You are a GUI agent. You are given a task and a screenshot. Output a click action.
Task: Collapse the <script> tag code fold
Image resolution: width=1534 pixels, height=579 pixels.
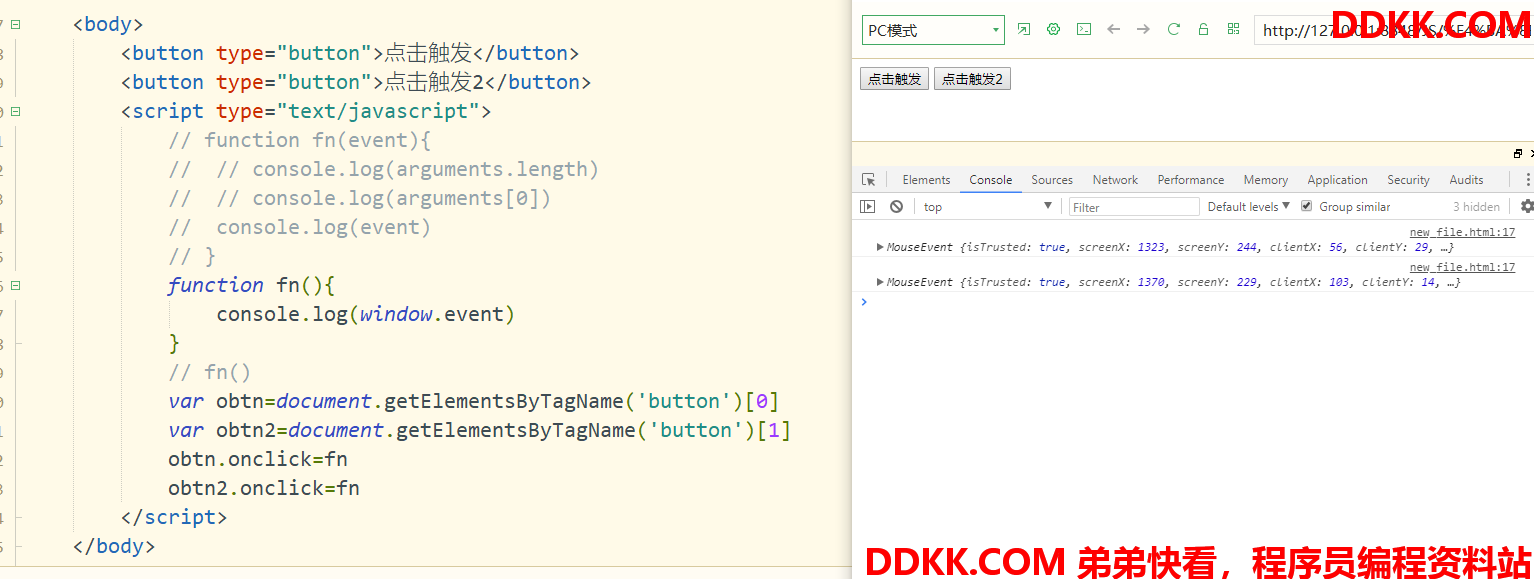coord(15,111)
